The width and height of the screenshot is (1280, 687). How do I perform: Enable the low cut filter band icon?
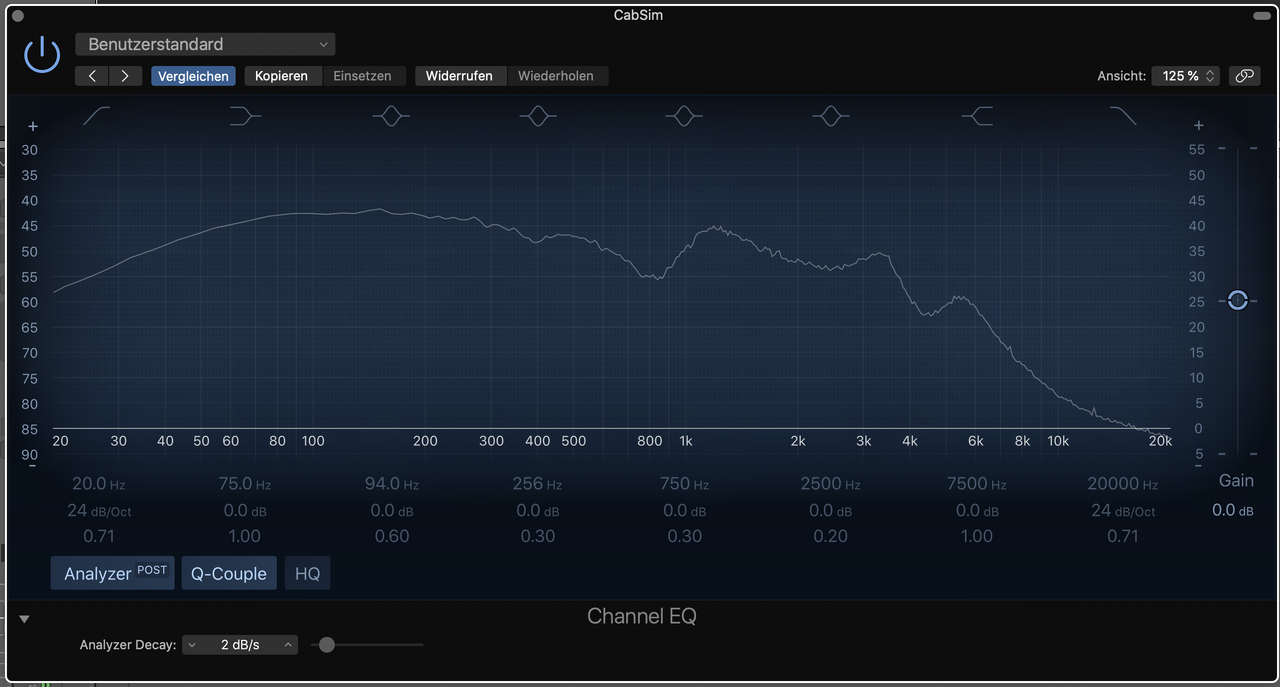click(x=97, y=116)
